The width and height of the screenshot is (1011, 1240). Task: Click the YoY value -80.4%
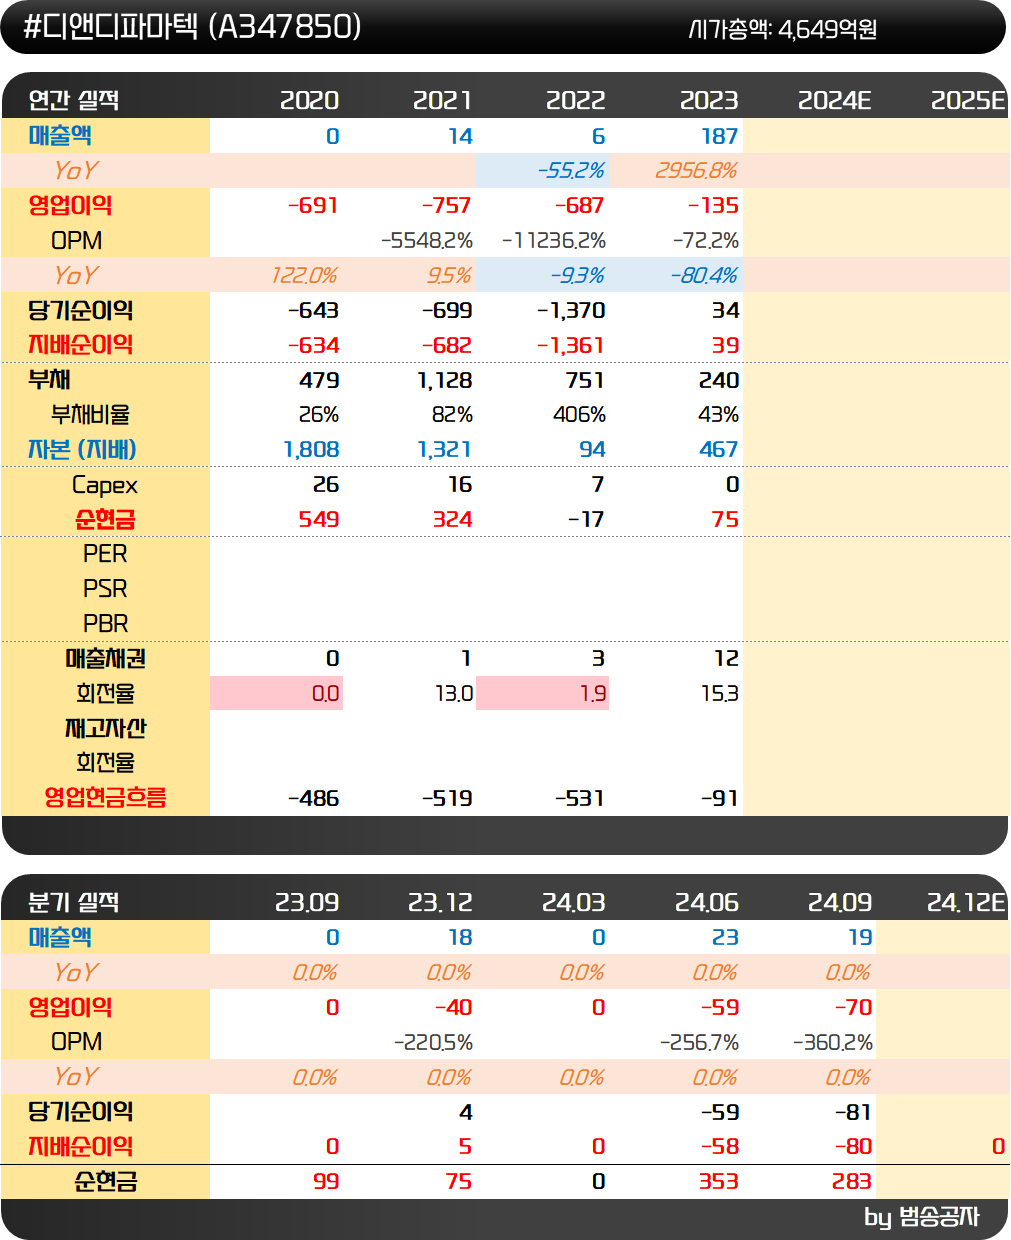click(x=704, y=276)
